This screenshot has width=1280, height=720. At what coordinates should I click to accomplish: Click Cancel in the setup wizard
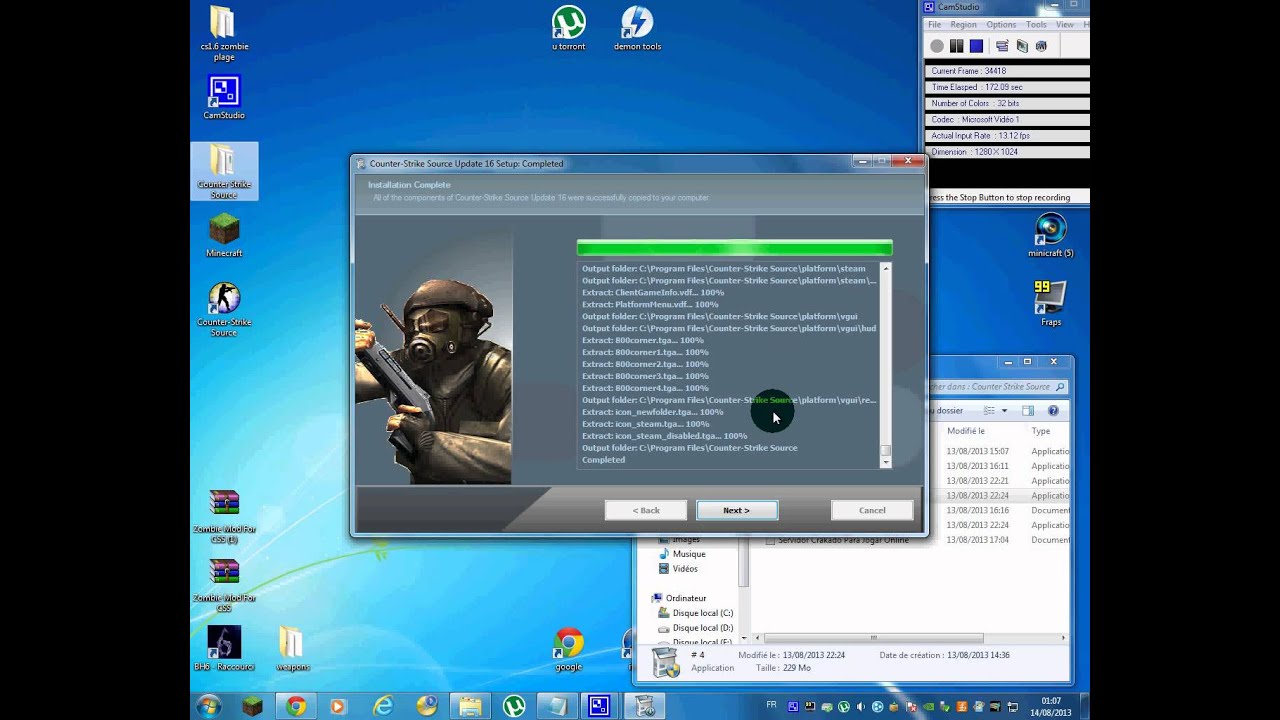(872, 510)
